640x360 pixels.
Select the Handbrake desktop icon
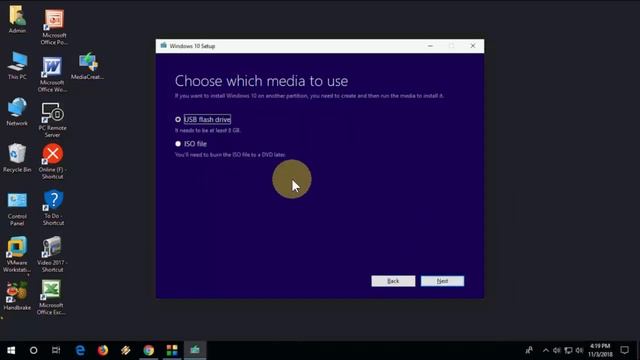17,296
